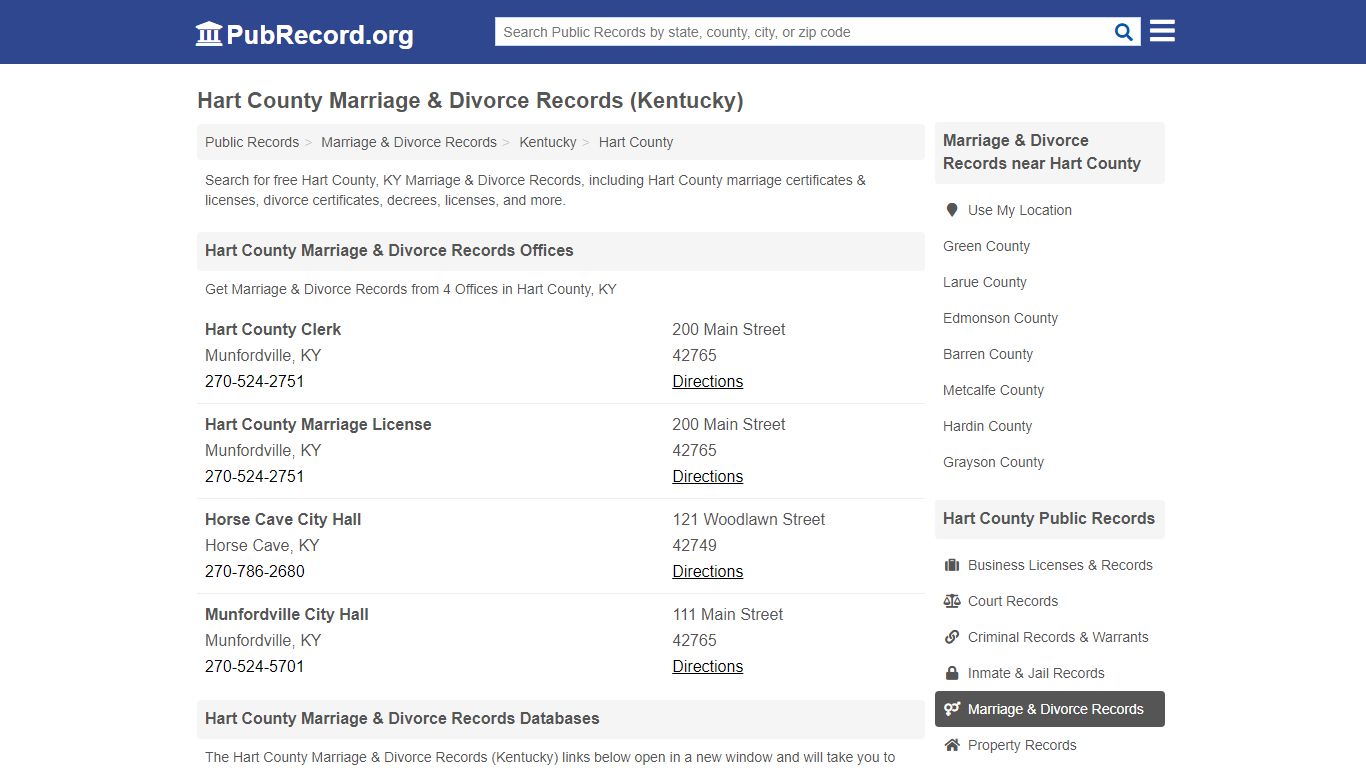This screenshot has height=768, width=1366.
Task: Open Hardin County records link
Action: (x=987, y=426)
